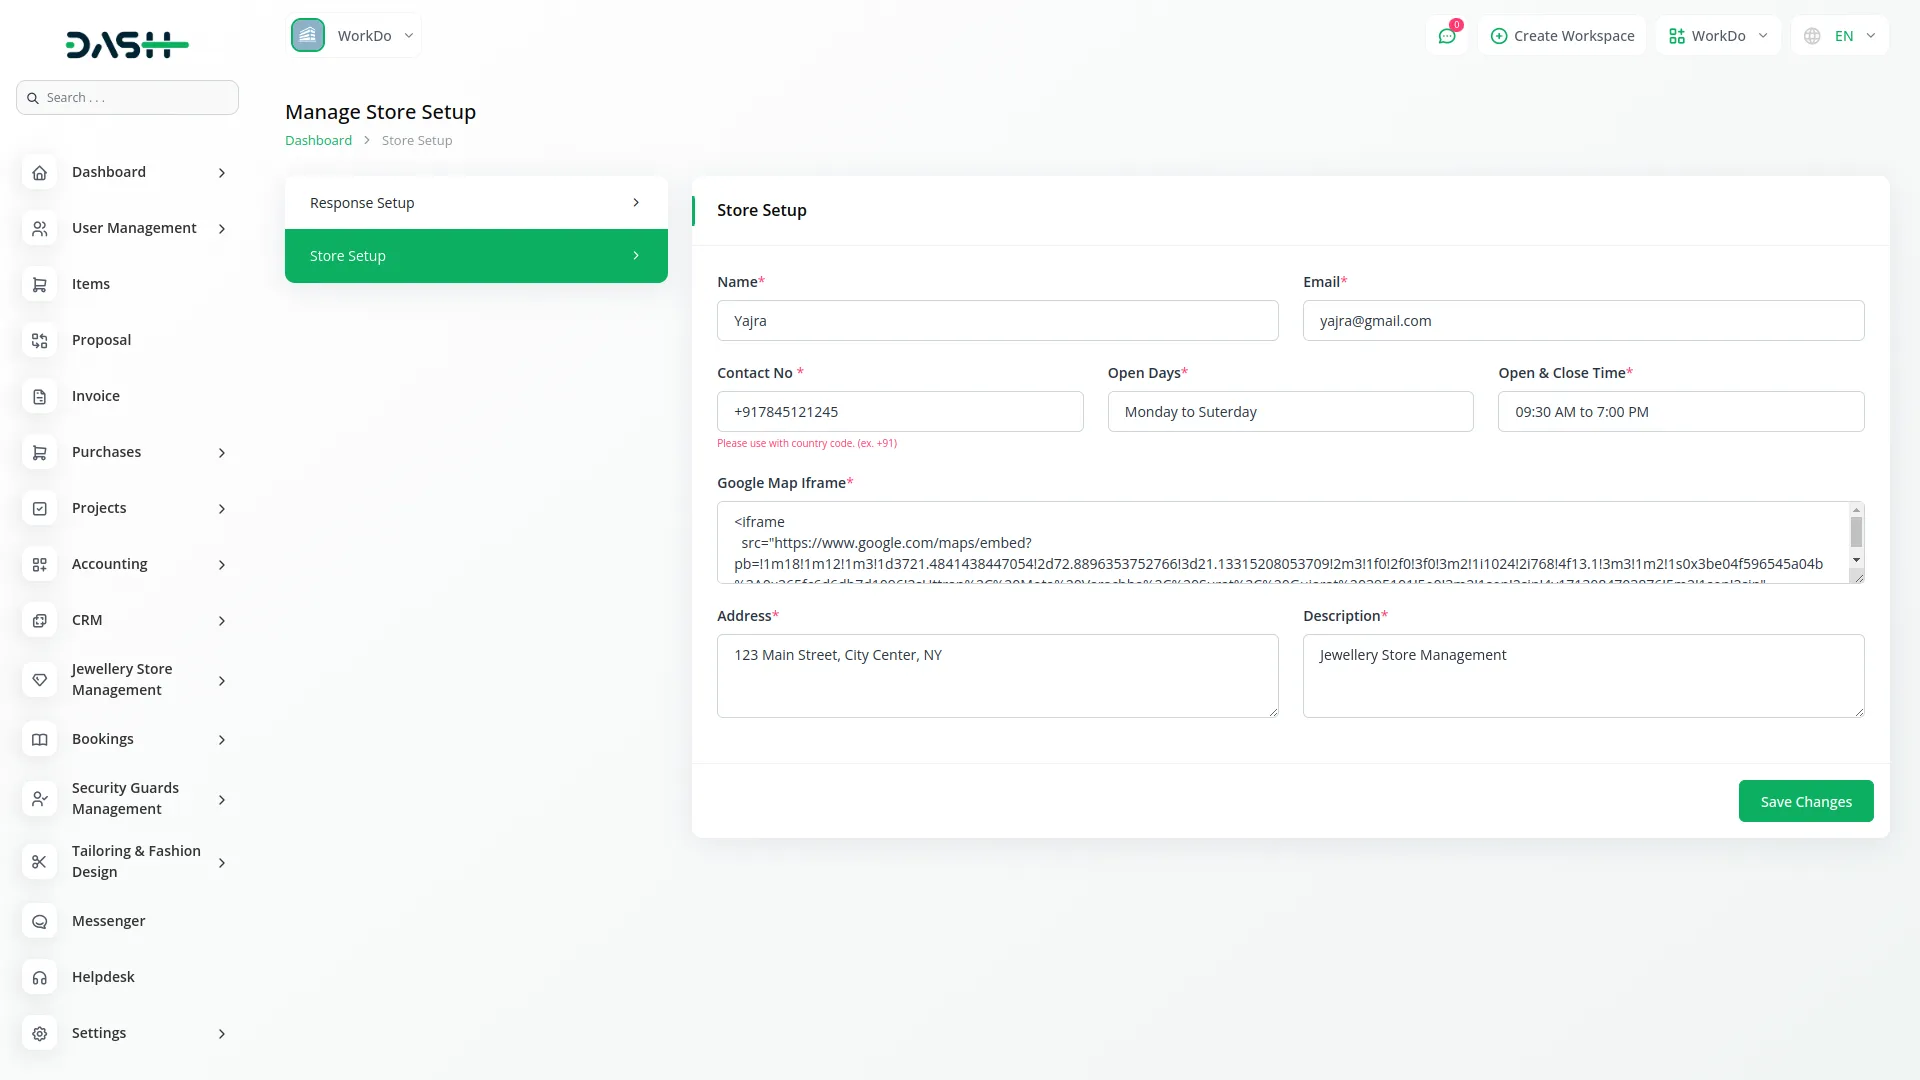1920x1080 pixels.
Task: Expand the CRM submenu chevron
Action: [x=222, y=621]
